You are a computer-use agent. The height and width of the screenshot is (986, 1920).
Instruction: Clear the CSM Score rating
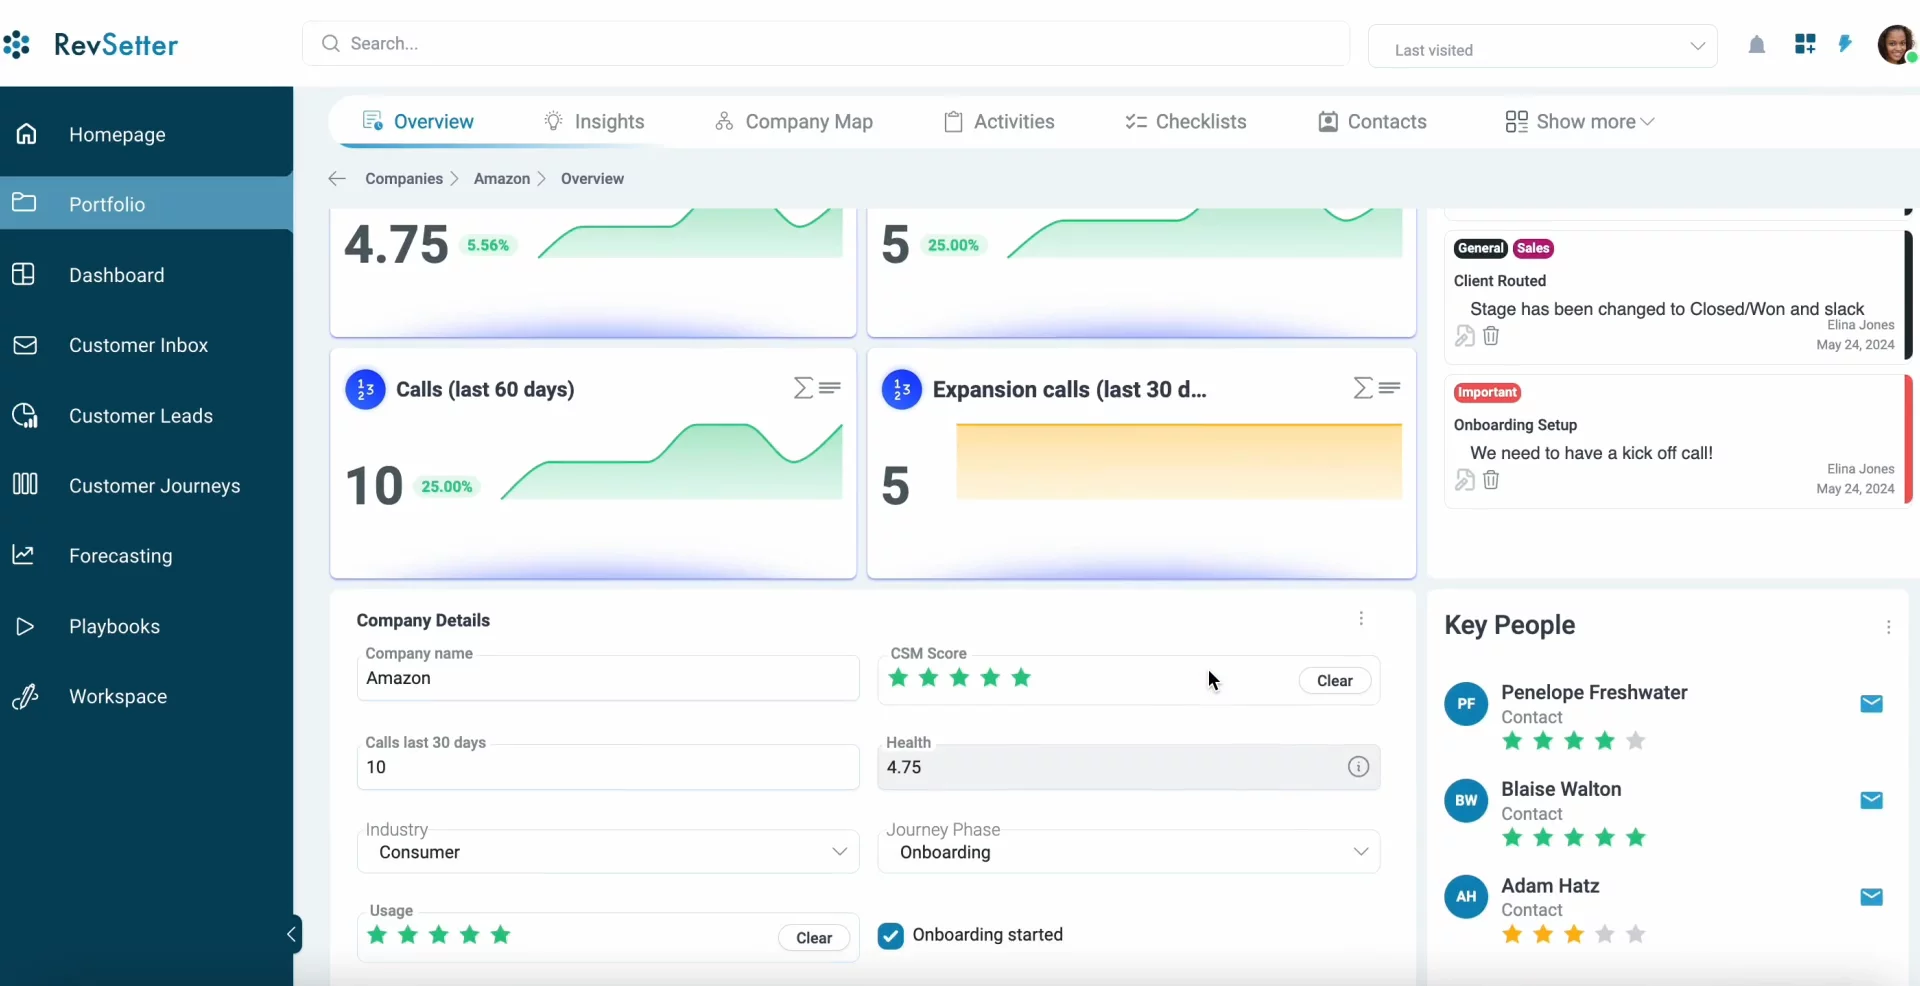pos(1334,681)
